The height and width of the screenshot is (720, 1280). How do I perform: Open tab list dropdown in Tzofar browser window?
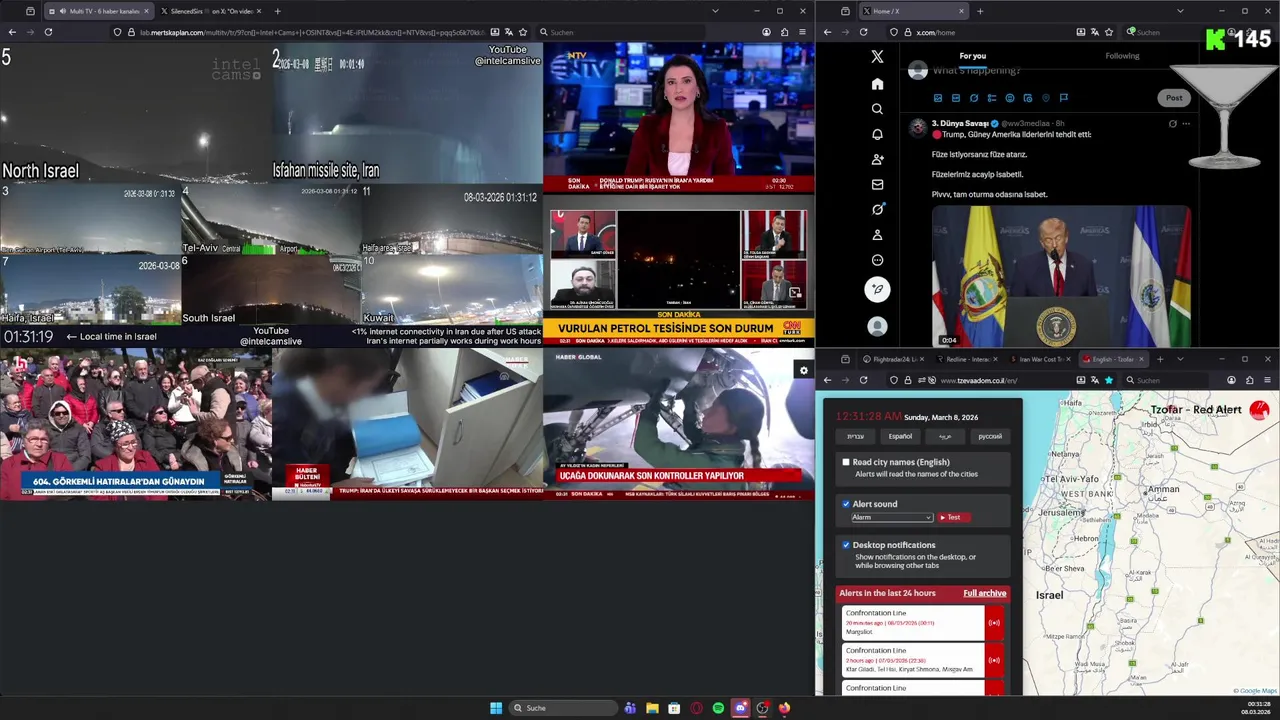1180,359
